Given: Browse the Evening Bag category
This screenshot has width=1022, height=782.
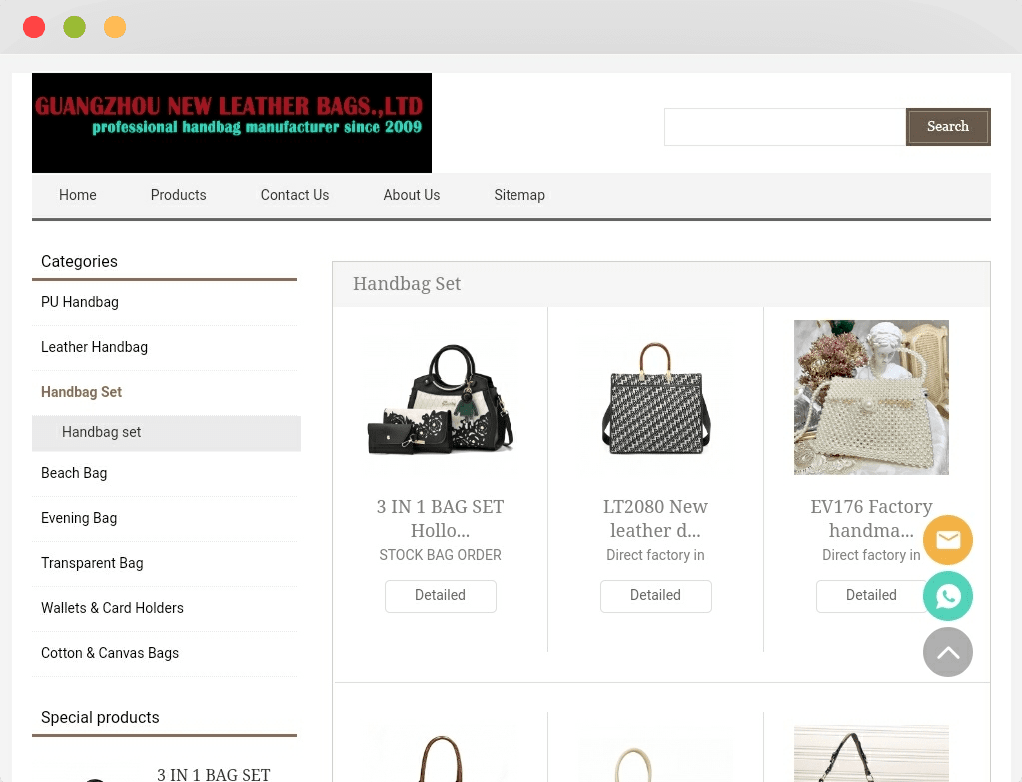Looking at the screenshot, I should 79,518.
